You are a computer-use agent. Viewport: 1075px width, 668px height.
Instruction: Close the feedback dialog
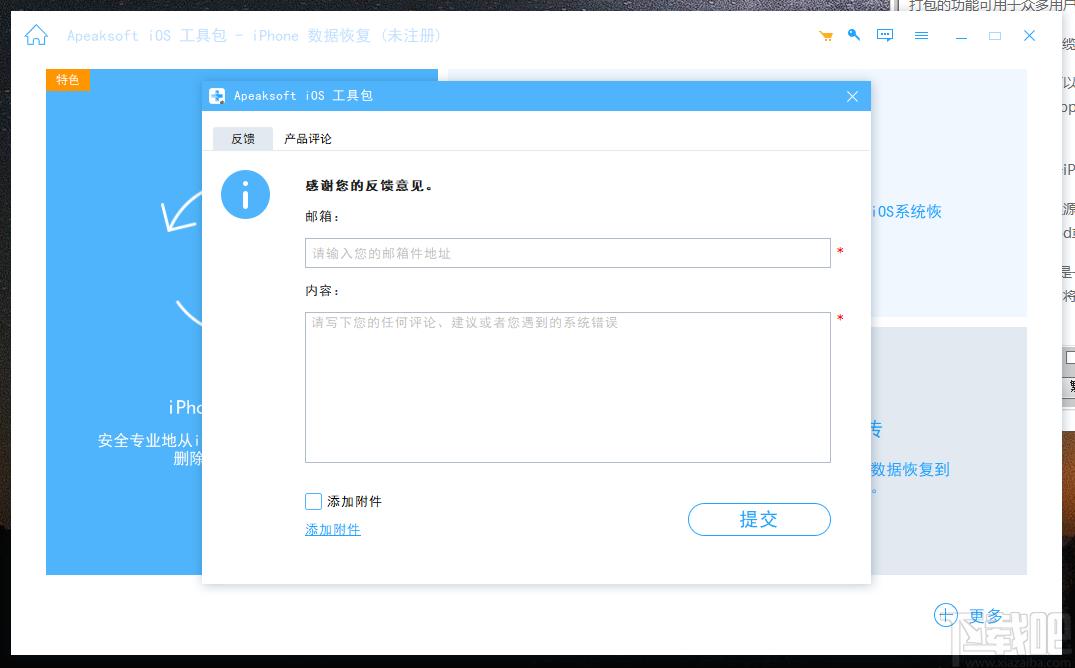[852, 96]
